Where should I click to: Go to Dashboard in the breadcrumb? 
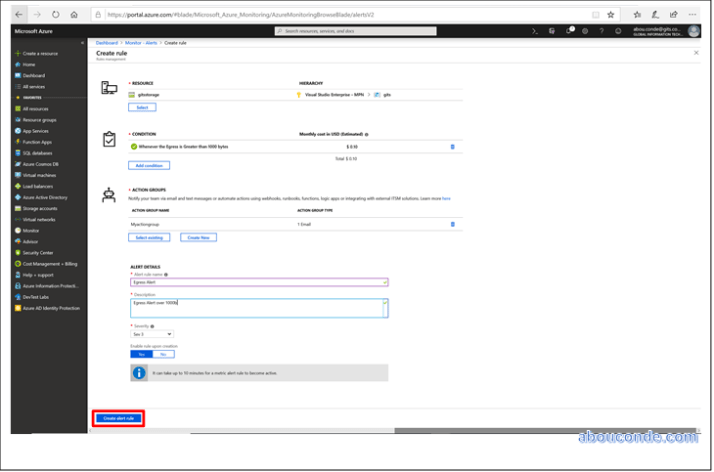tap(107, 44)
